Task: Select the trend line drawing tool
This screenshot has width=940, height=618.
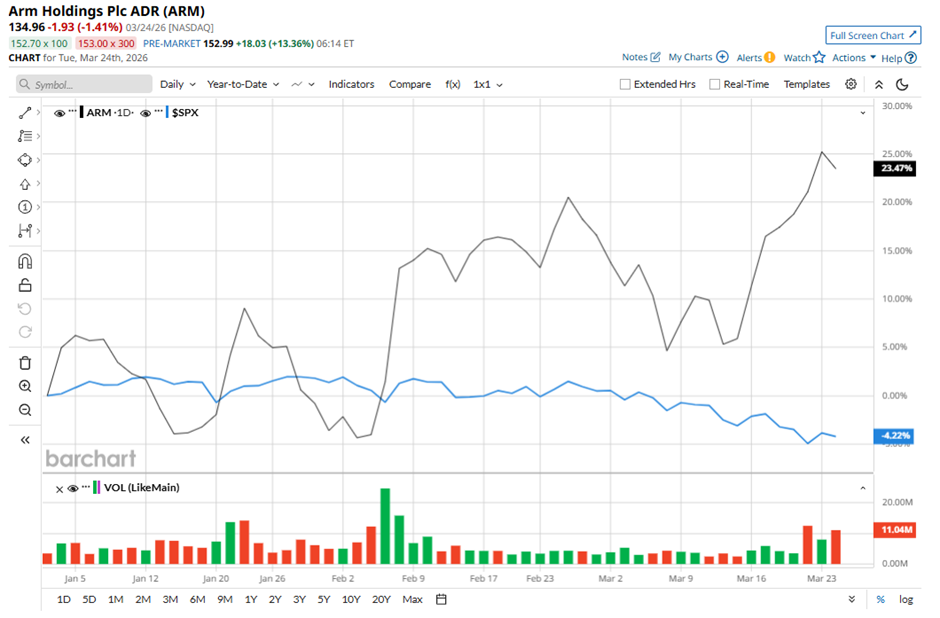Action: 25,113
